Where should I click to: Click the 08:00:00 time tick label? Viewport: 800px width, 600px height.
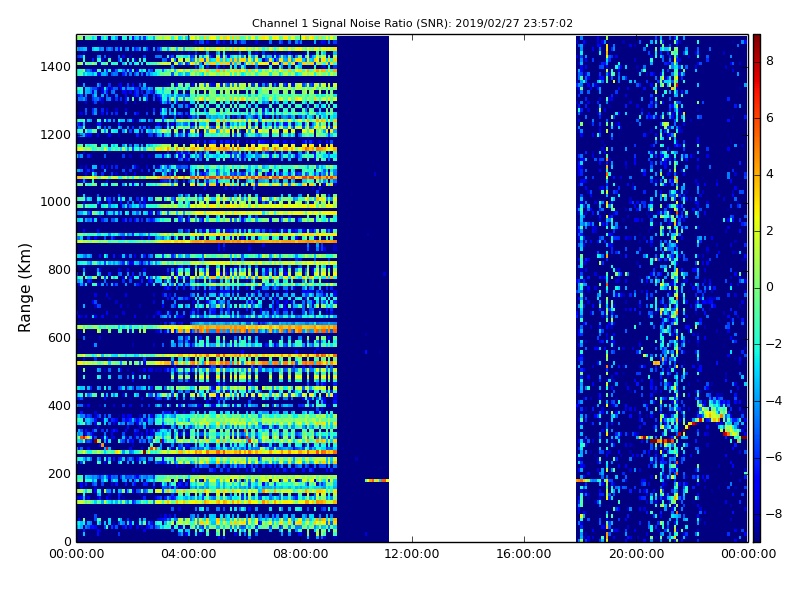[301, 554]
